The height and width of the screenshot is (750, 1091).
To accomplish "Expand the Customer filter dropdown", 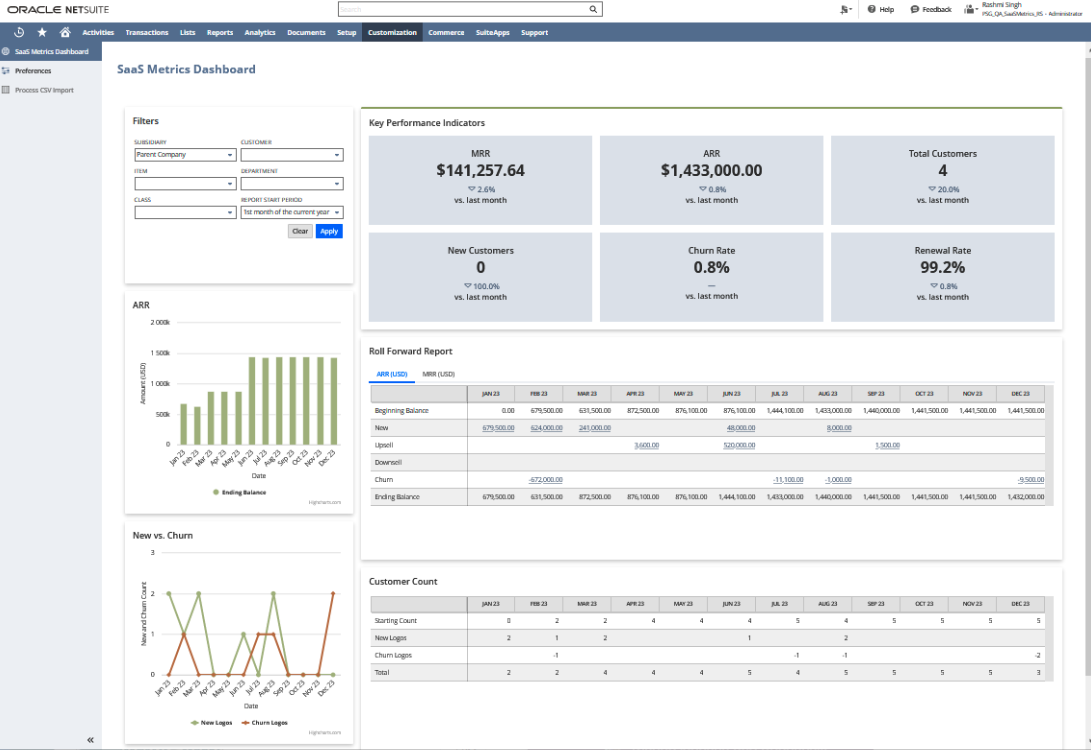I will pyautogui.click(x=292, y=154).
